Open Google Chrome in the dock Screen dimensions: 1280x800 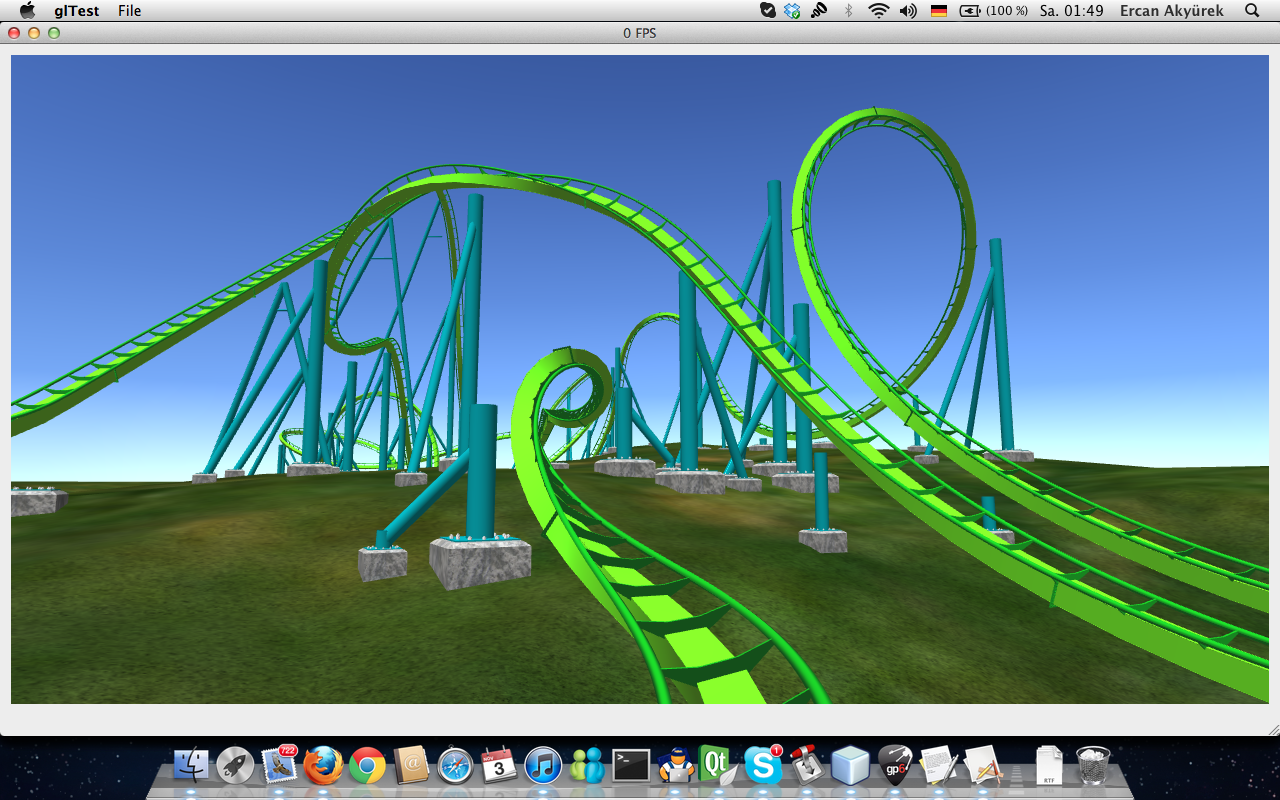(x=367, y=766)
